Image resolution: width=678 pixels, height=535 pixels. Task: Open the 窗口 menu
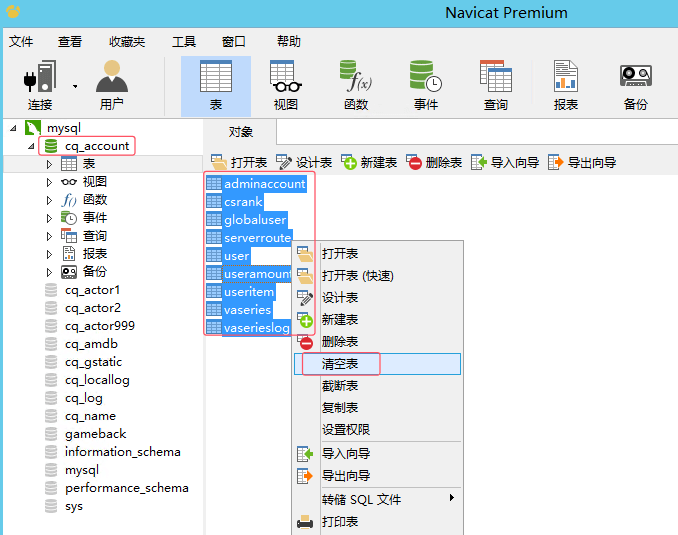(233, 42)
